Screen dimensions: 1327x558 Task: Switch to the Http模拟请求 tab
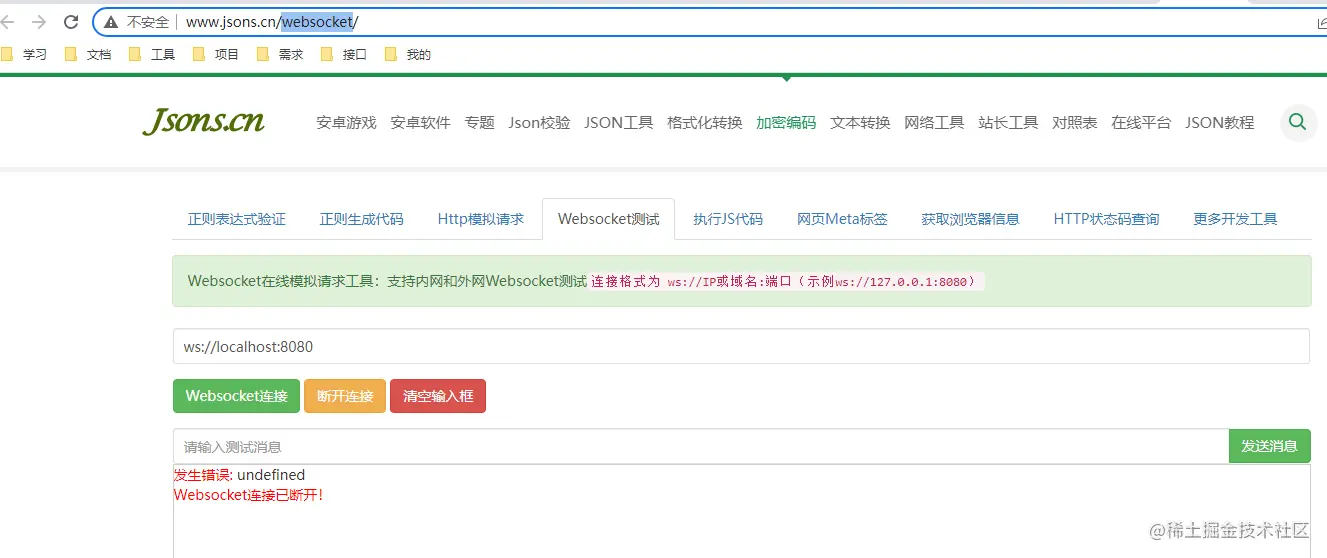(x=481, y=219)
